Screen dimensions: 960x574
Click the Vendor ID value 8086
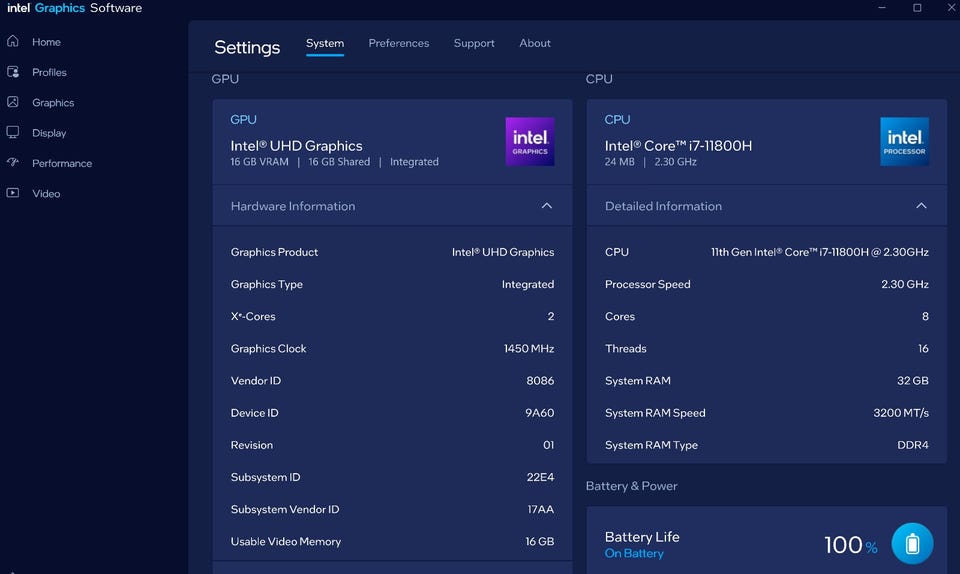540,381
